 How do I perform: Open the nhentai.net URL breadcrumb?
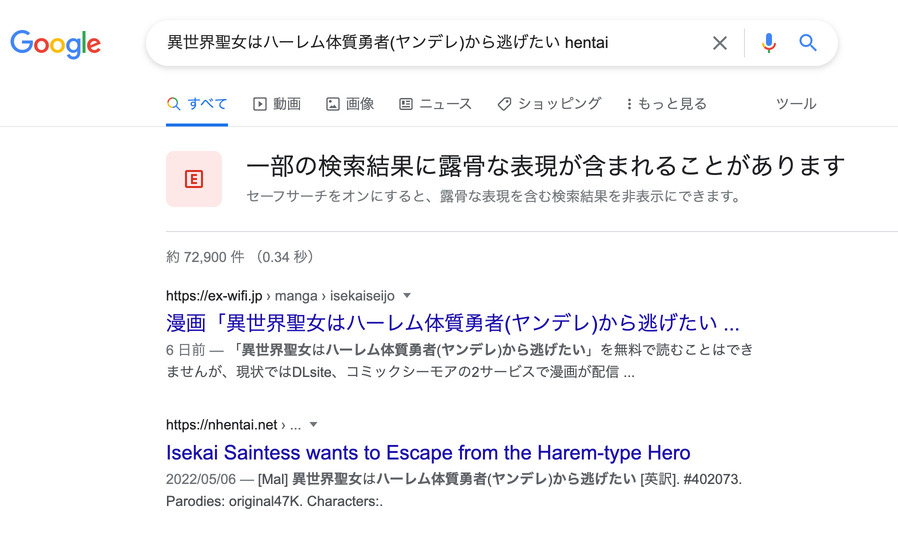pos(233,425)
